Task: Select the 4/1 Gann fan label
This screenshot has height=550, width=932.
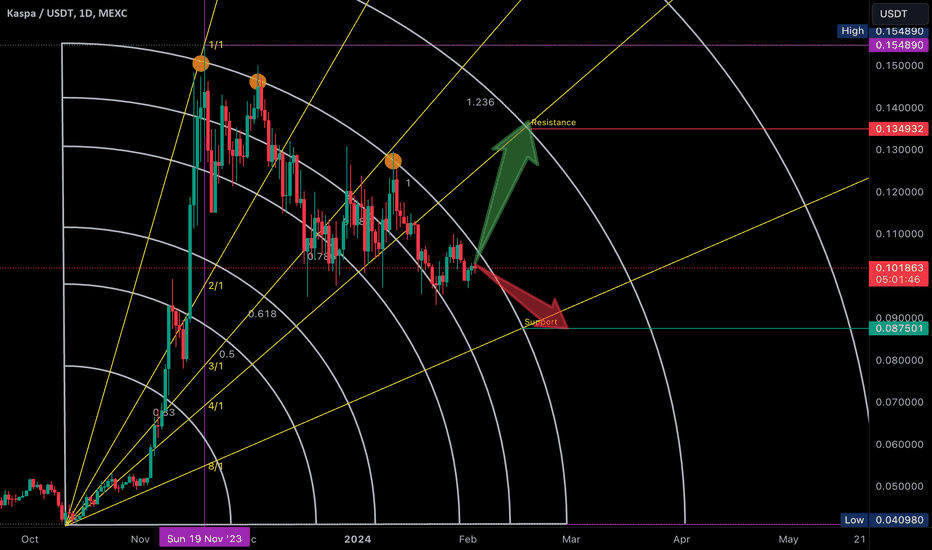Action: pyautogui.click(x=216, y=406)
